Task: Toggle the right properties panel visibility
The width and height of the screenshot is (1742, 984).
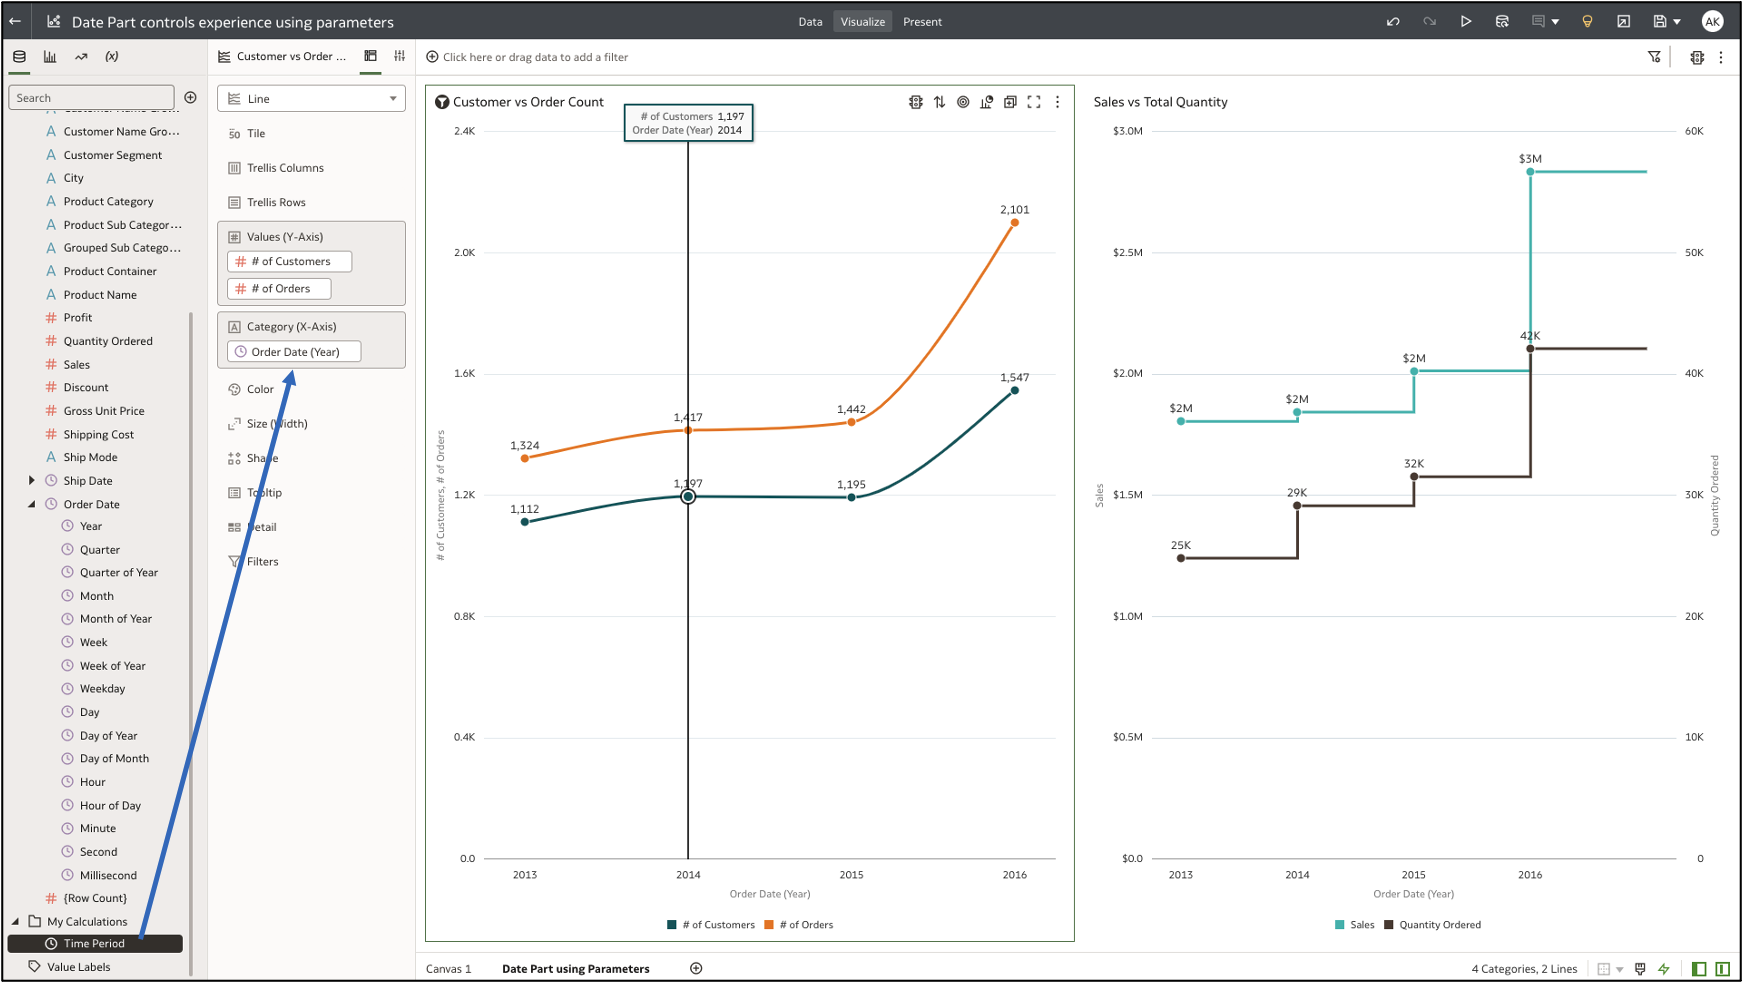Action: (x=1723, y=968)
